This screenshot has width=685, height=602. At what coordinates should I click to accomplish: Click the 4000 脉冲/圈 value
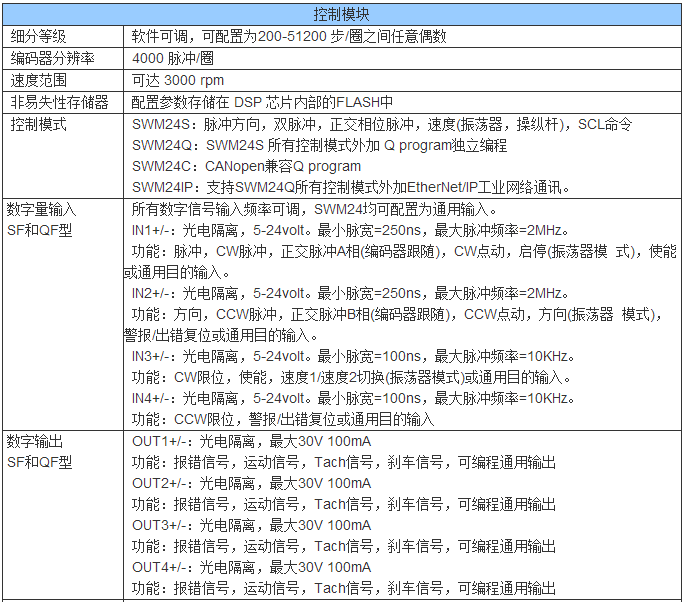pyautogui.click(x=173, y=58)
